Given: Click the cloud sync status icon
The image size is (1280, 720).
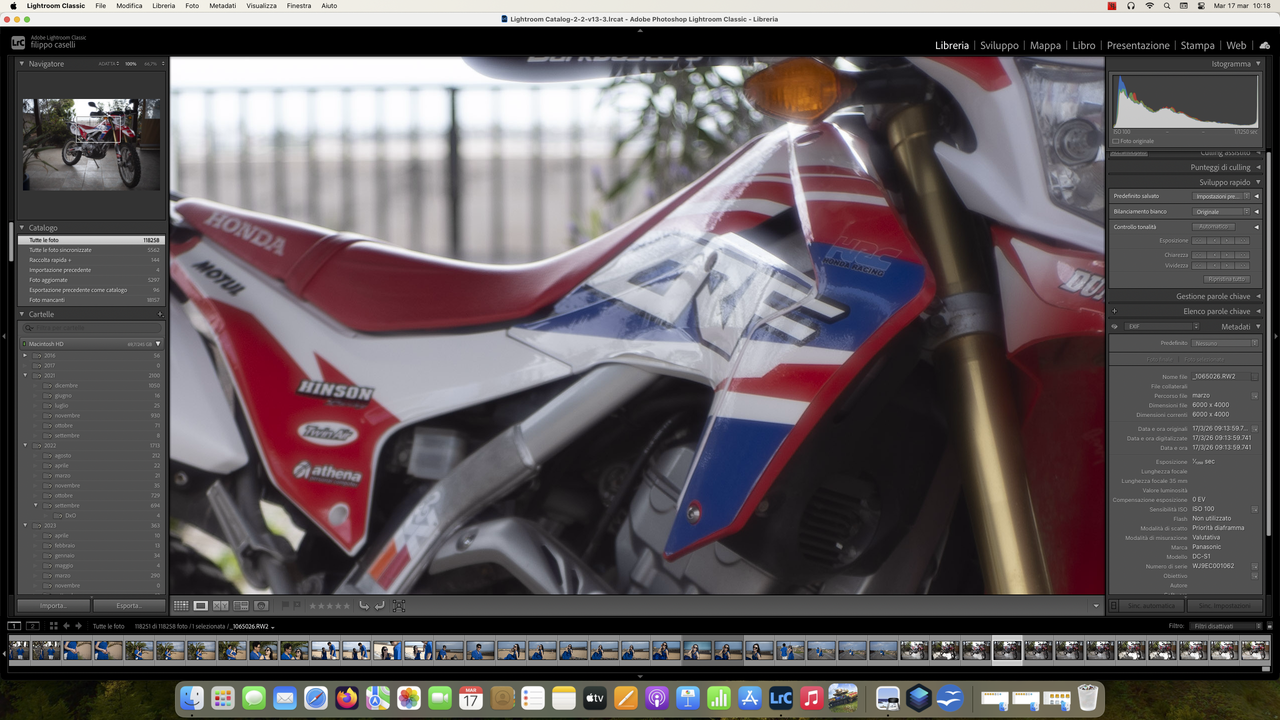Looking at the screenshot, I should pyautogui.click(x=1265, y=45).
